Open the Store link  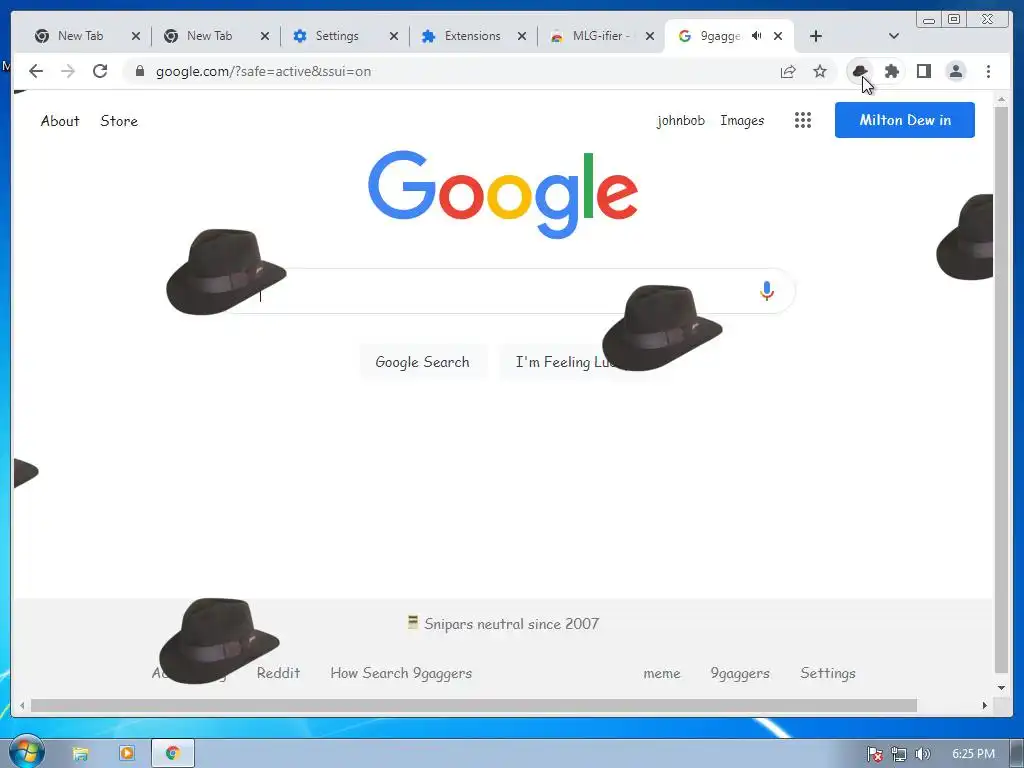click(119, 121)
